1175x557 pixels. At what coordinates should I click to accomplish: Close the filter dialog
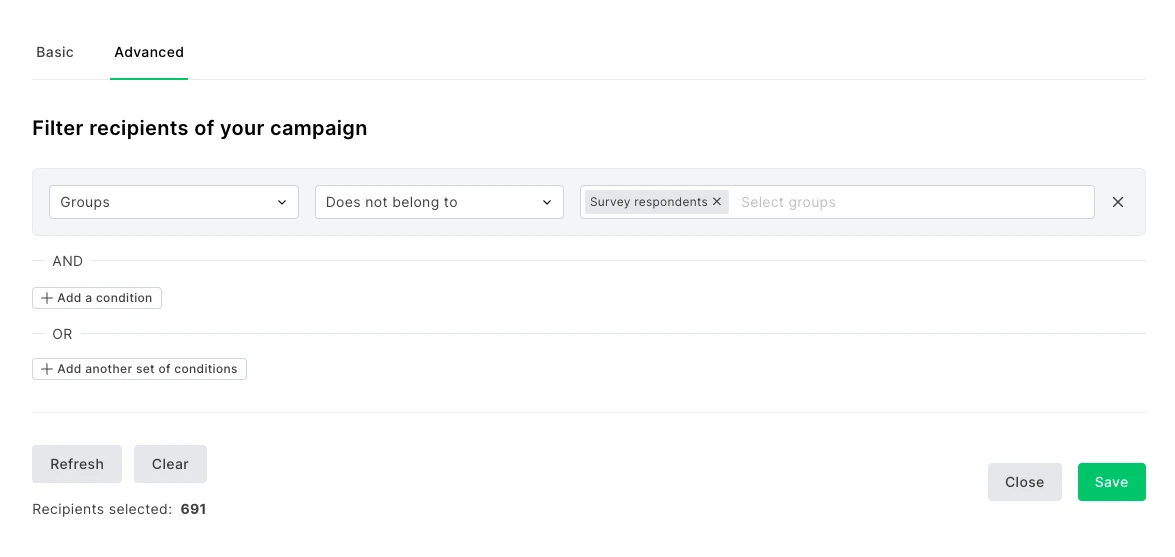point(1024,482)
